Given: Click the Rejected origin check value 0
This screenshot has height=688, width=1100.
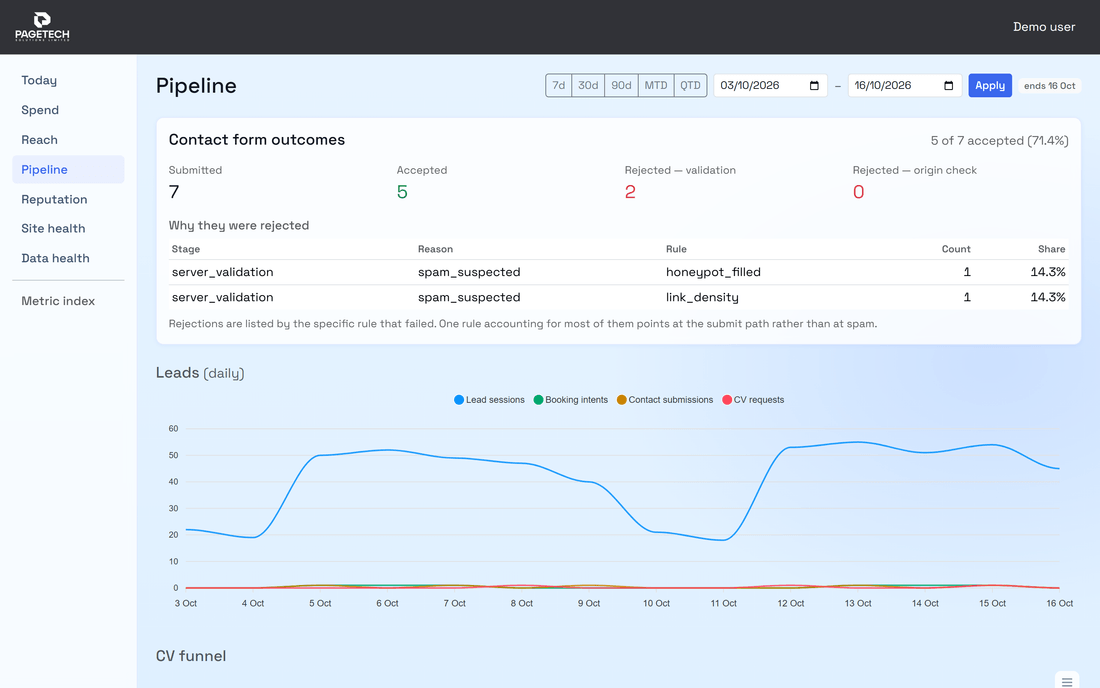Looking at the screenshot, I should coord(859,192).
